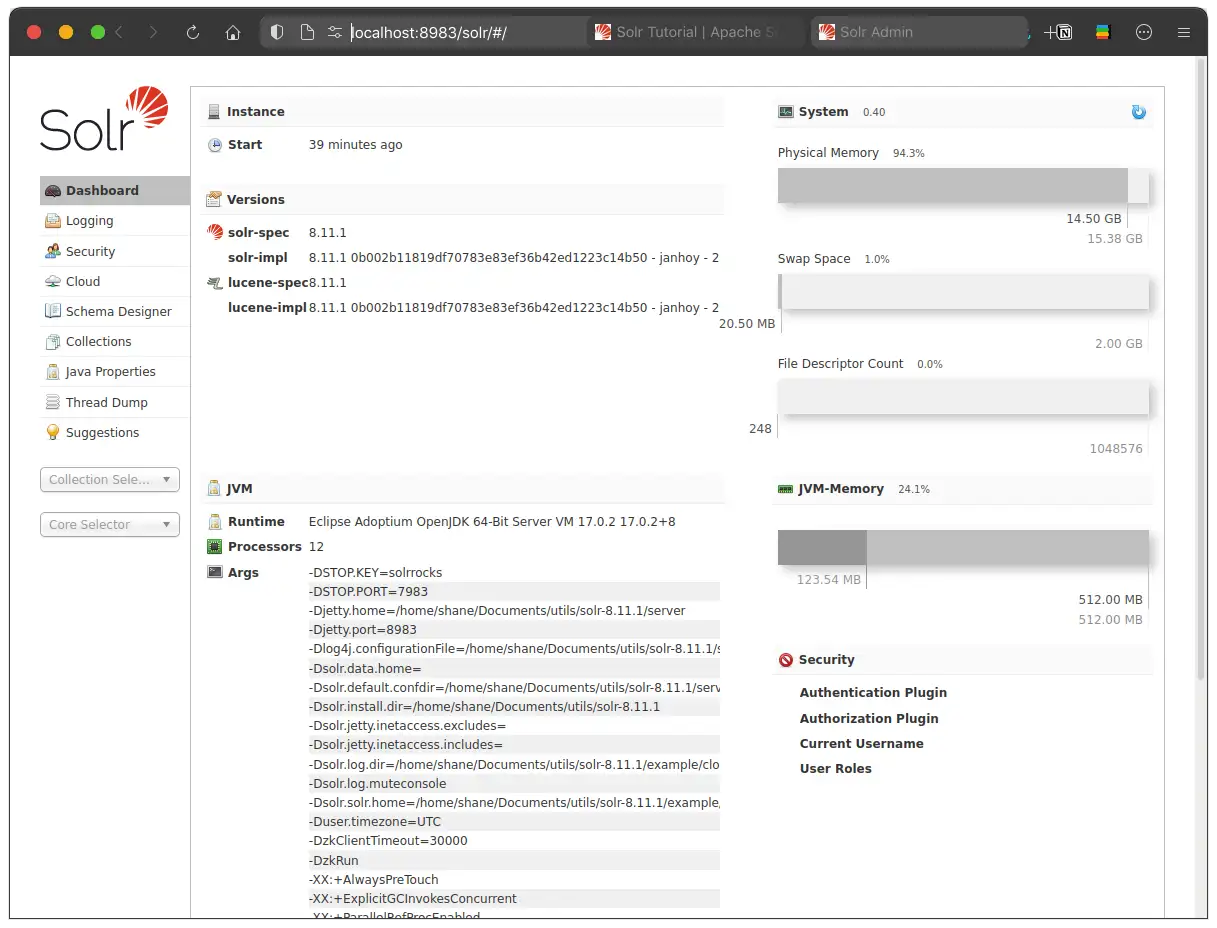Click the '39 minutes ago' start value
1217x928 pixels.
point(356,145)
